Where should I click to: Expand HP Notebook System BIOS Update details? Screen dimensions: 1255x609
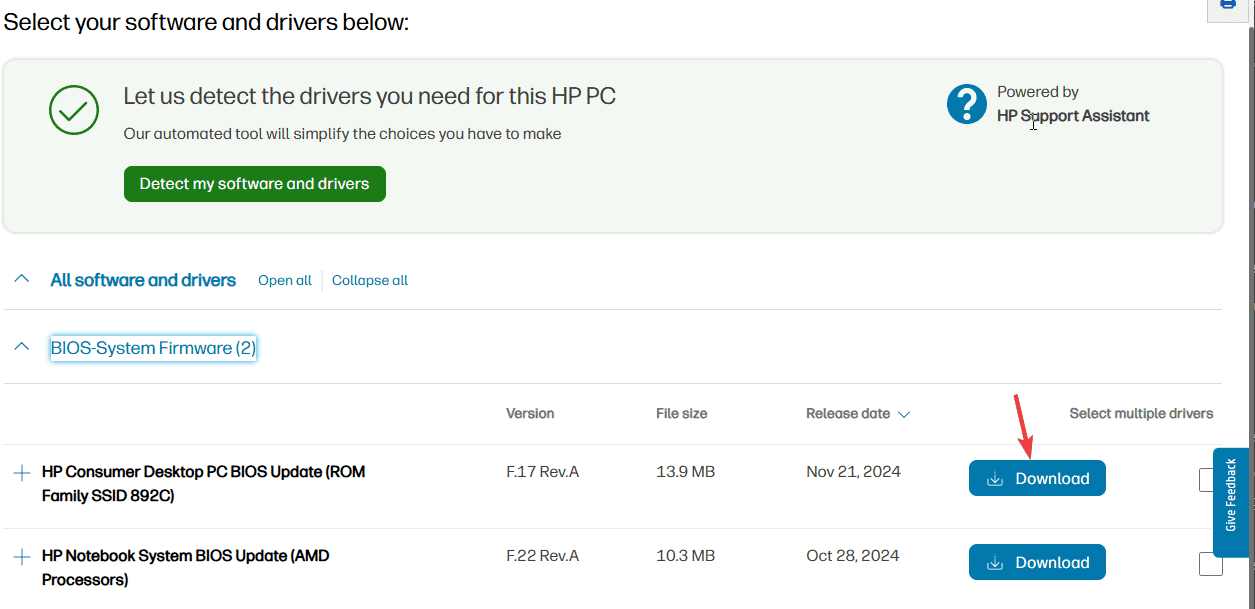point(22,557)
